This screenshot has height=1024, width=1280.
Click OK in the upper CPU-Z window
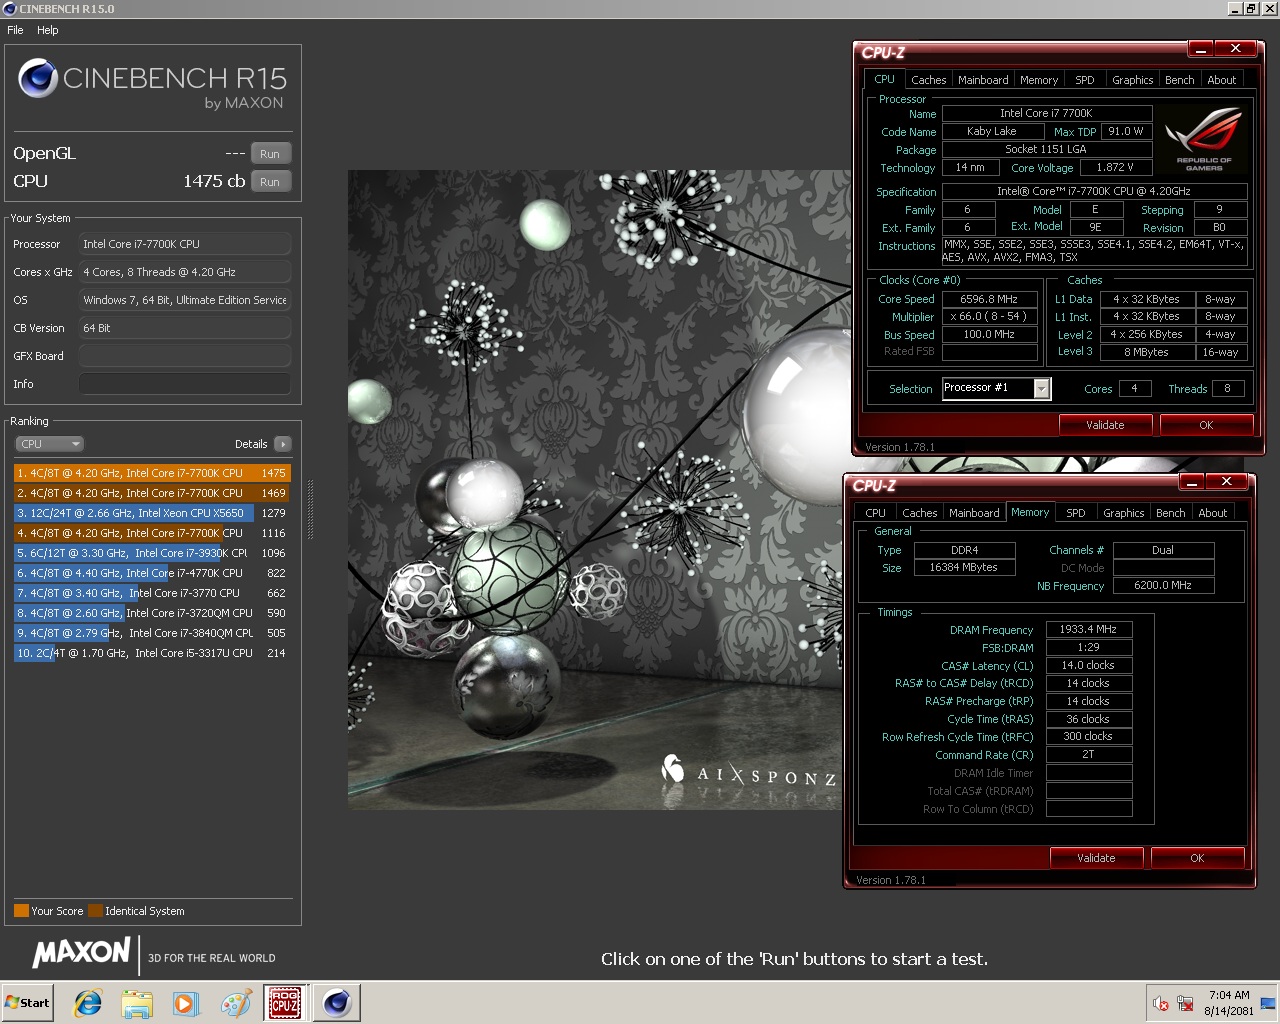click(x=1206, y=425)
